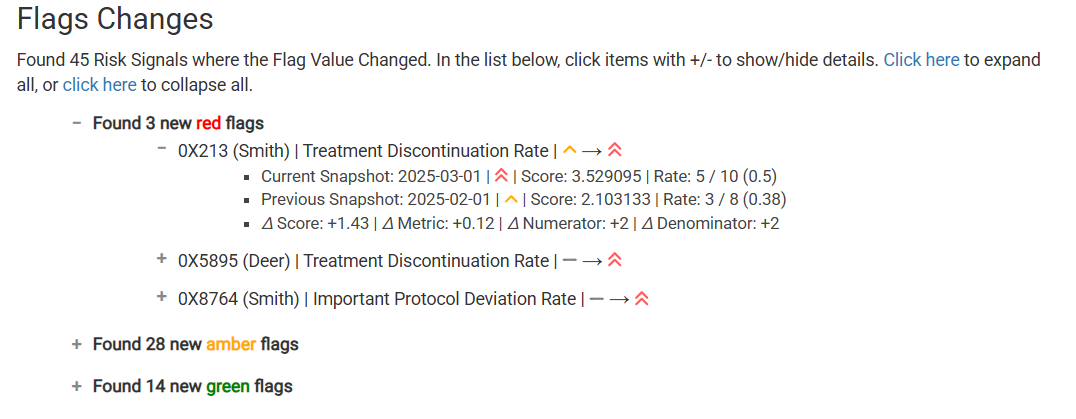
Task: Click the 'Click here' link to expand all
Action: [x=921, y=60]
